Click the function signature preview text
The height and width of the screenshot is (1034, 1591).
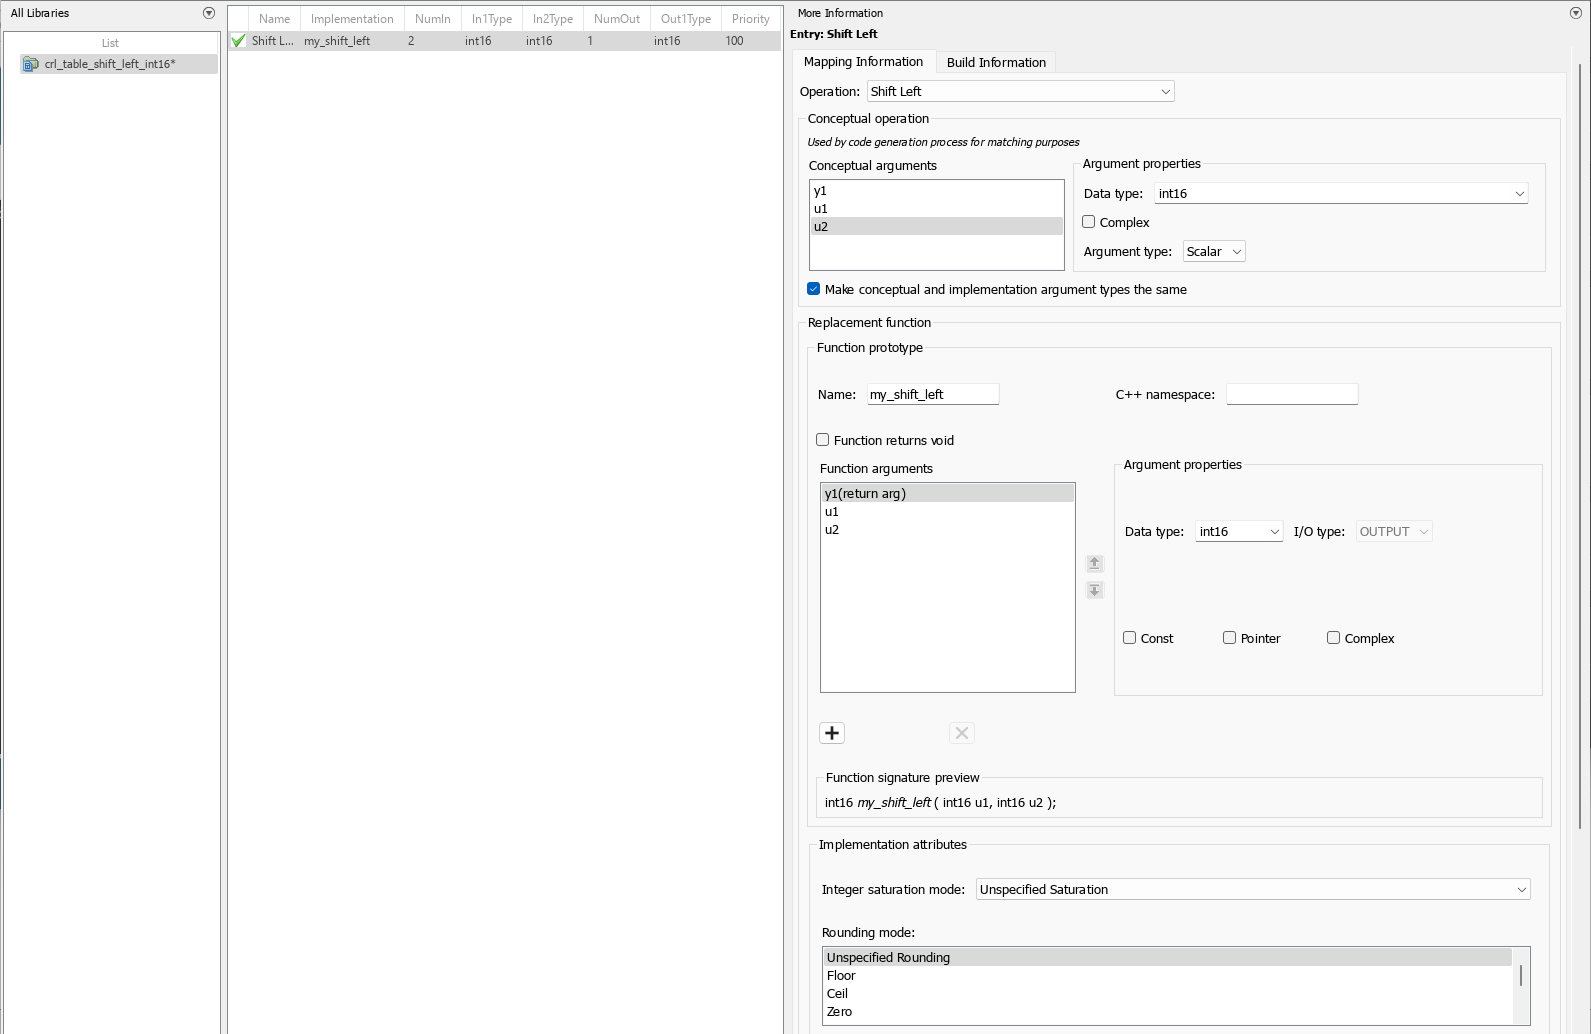940,802
